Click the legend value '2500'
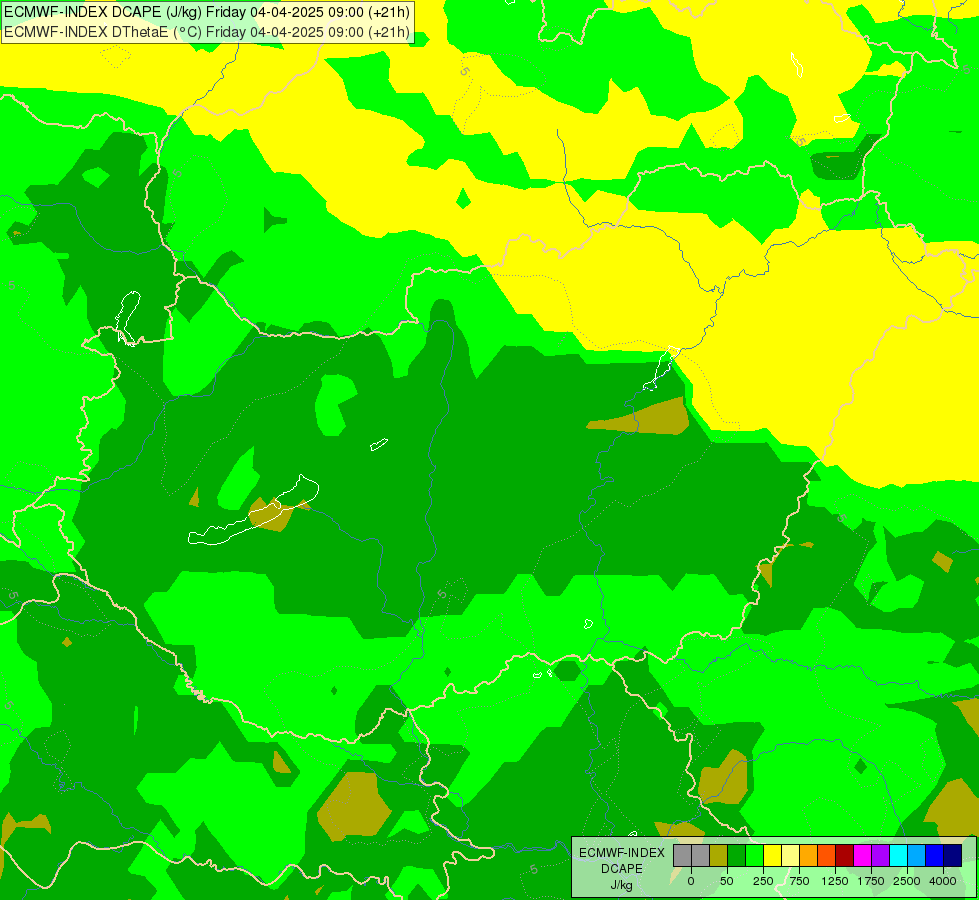This screenshot has width=979, height=900. (x=907, y=881)
